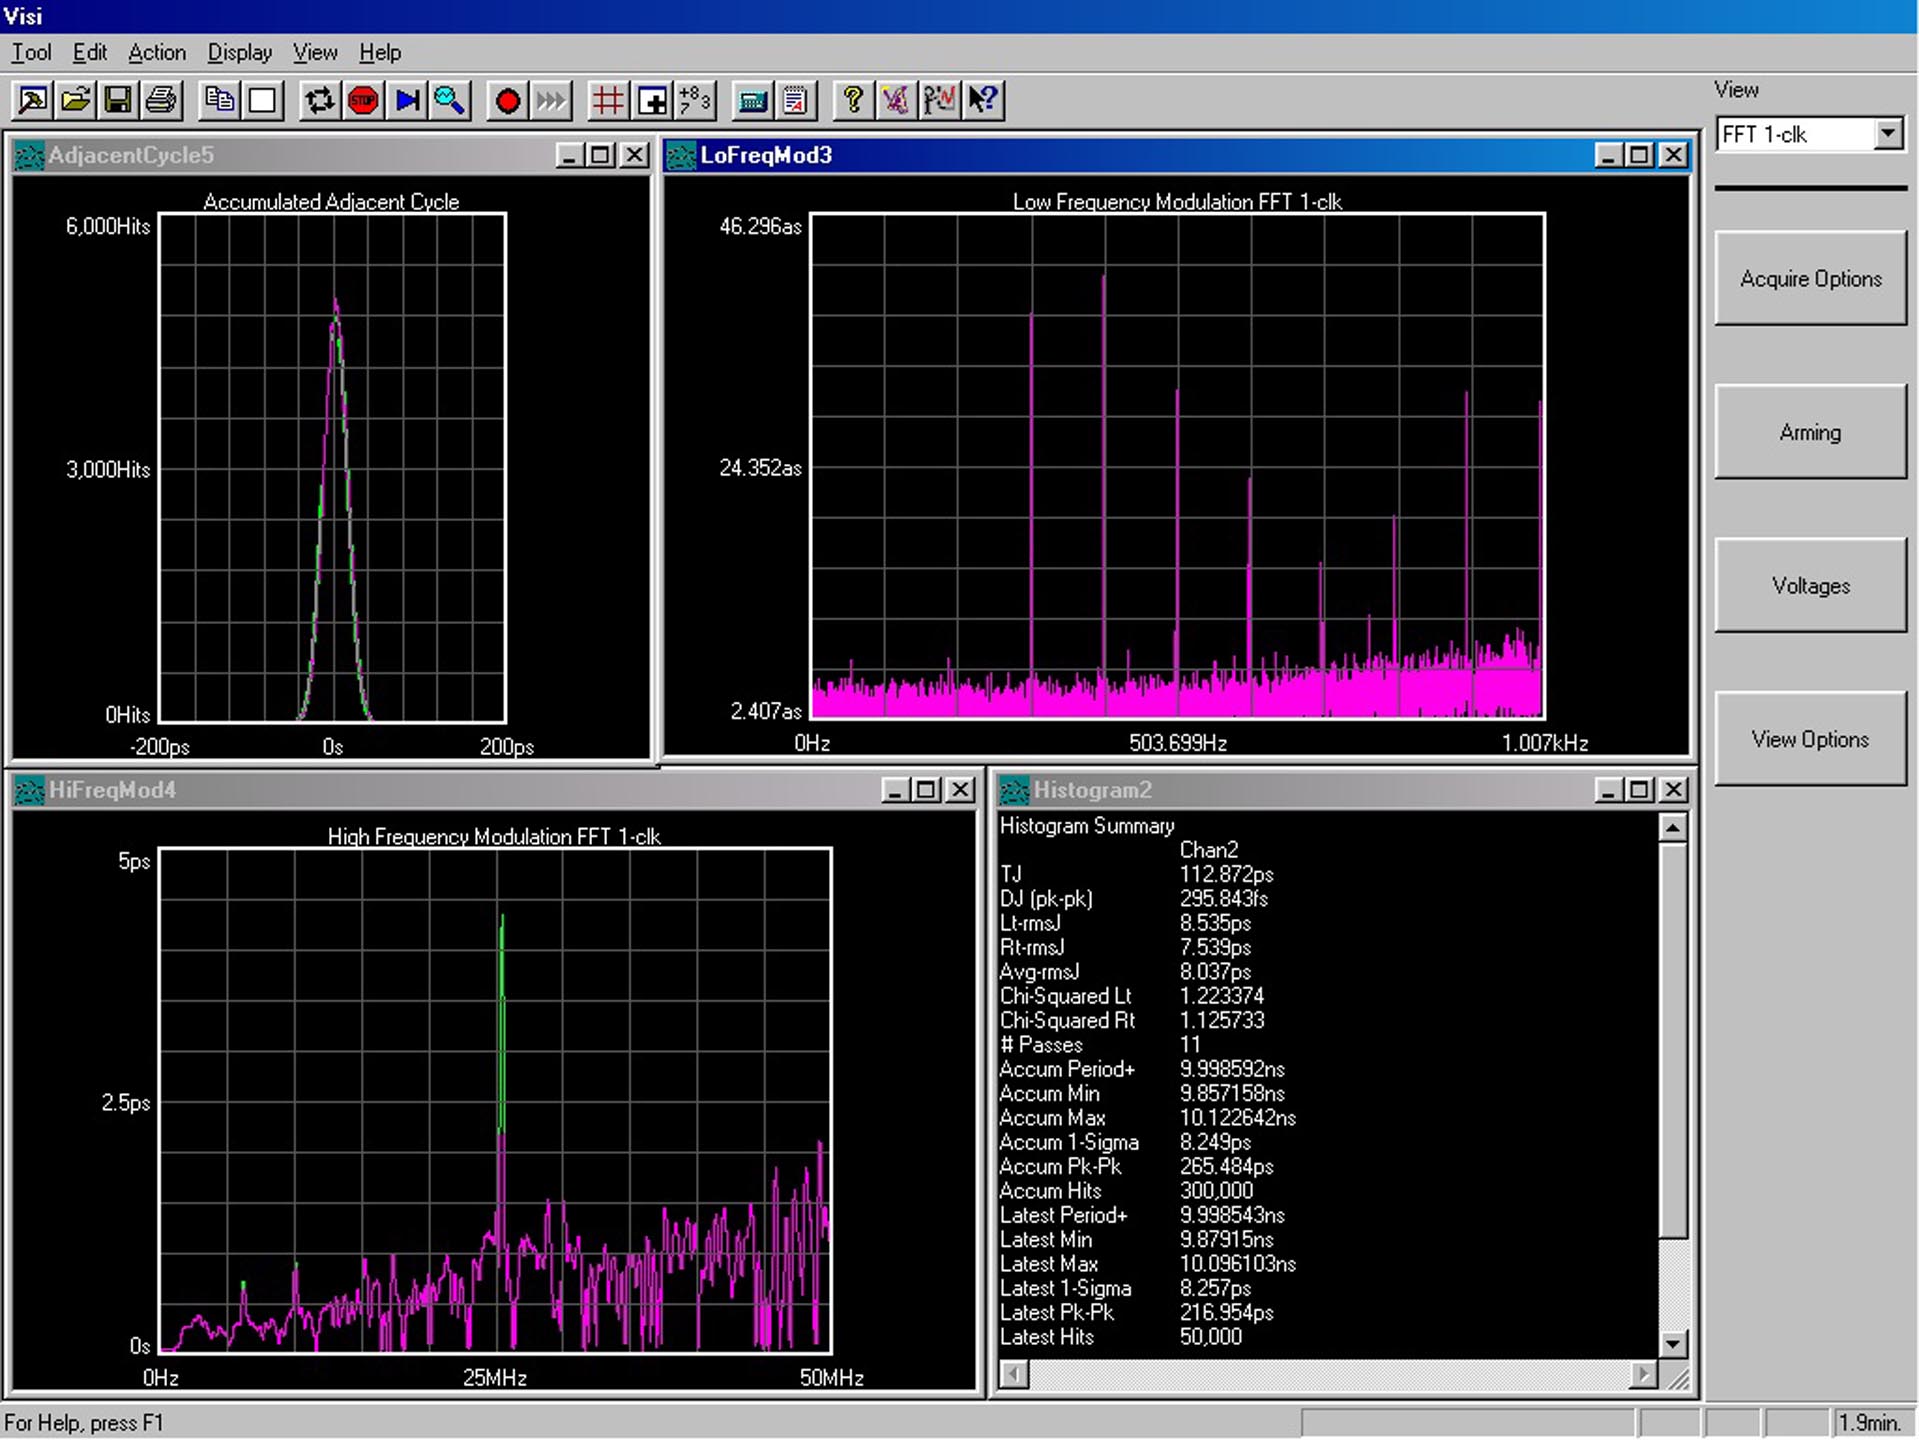The image size is (1919, 1440).
Task: Click the TJ value 112.872ps
Action: click(1227, 874)
